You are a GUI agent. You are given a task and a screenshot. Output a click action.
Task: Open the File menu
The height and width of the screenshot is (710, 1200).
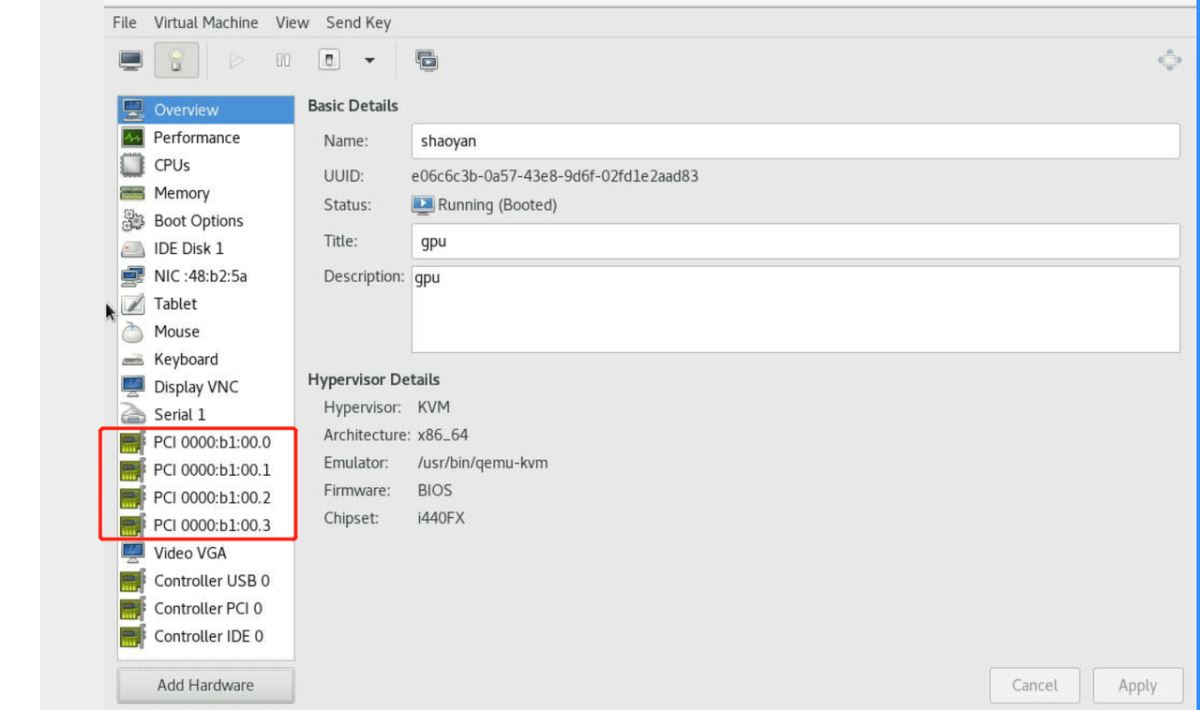tap(125, 22)
